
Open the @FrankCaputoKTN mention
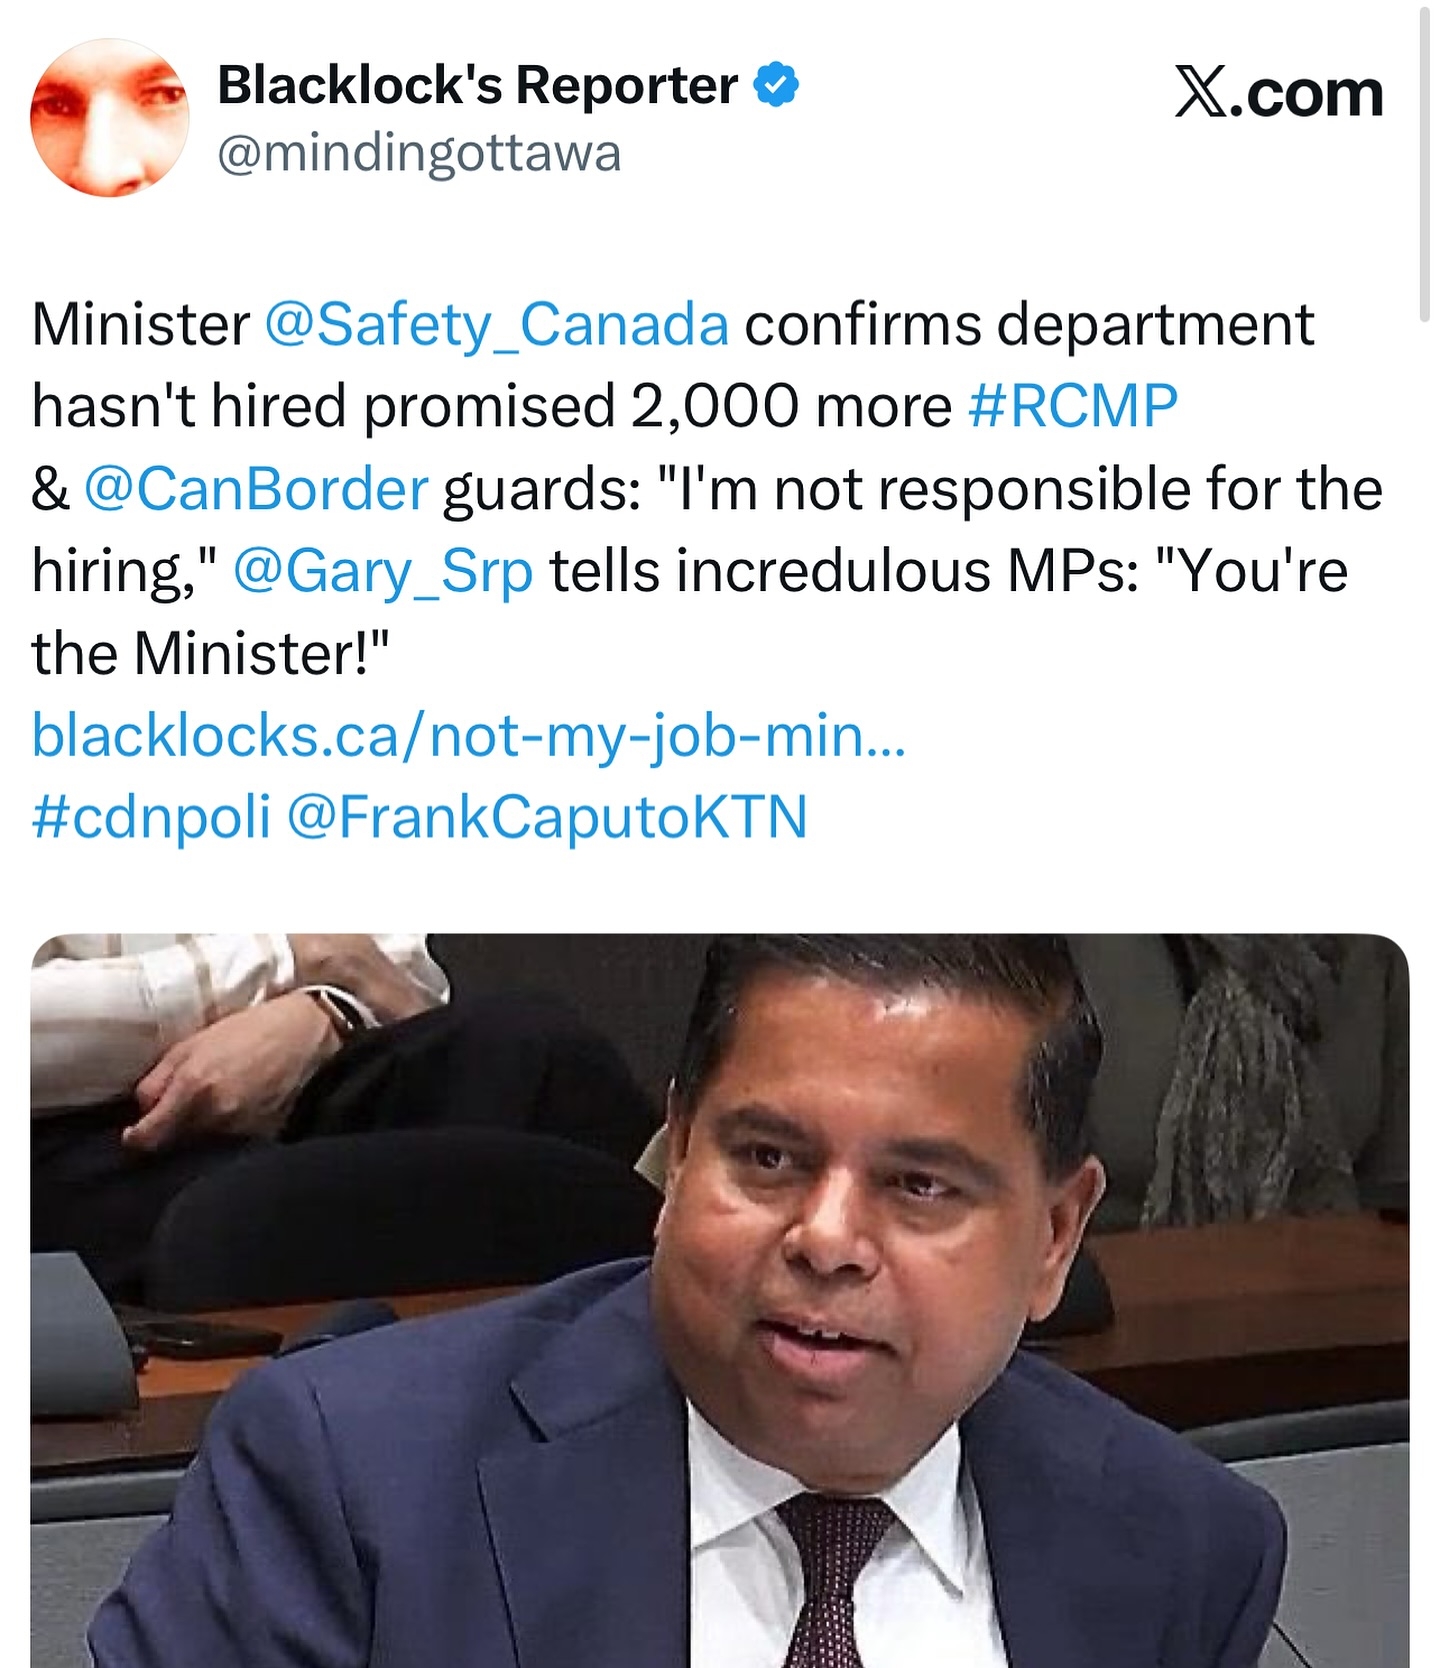[x=547, y=817]
